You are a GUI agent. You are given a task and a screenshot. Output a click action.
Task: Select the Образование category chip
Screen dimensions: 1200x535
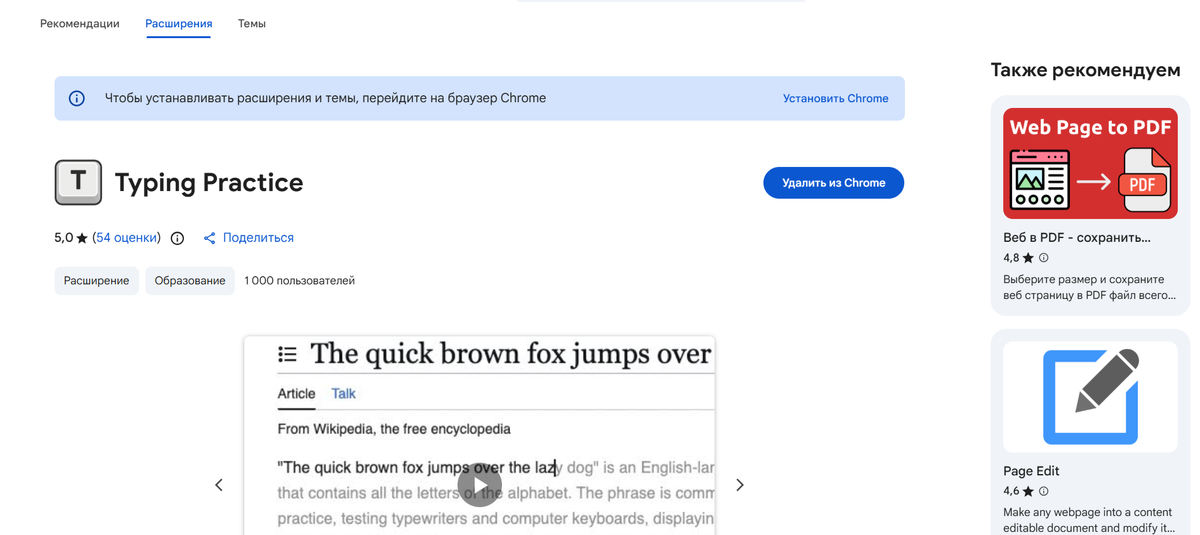[190, 281]
